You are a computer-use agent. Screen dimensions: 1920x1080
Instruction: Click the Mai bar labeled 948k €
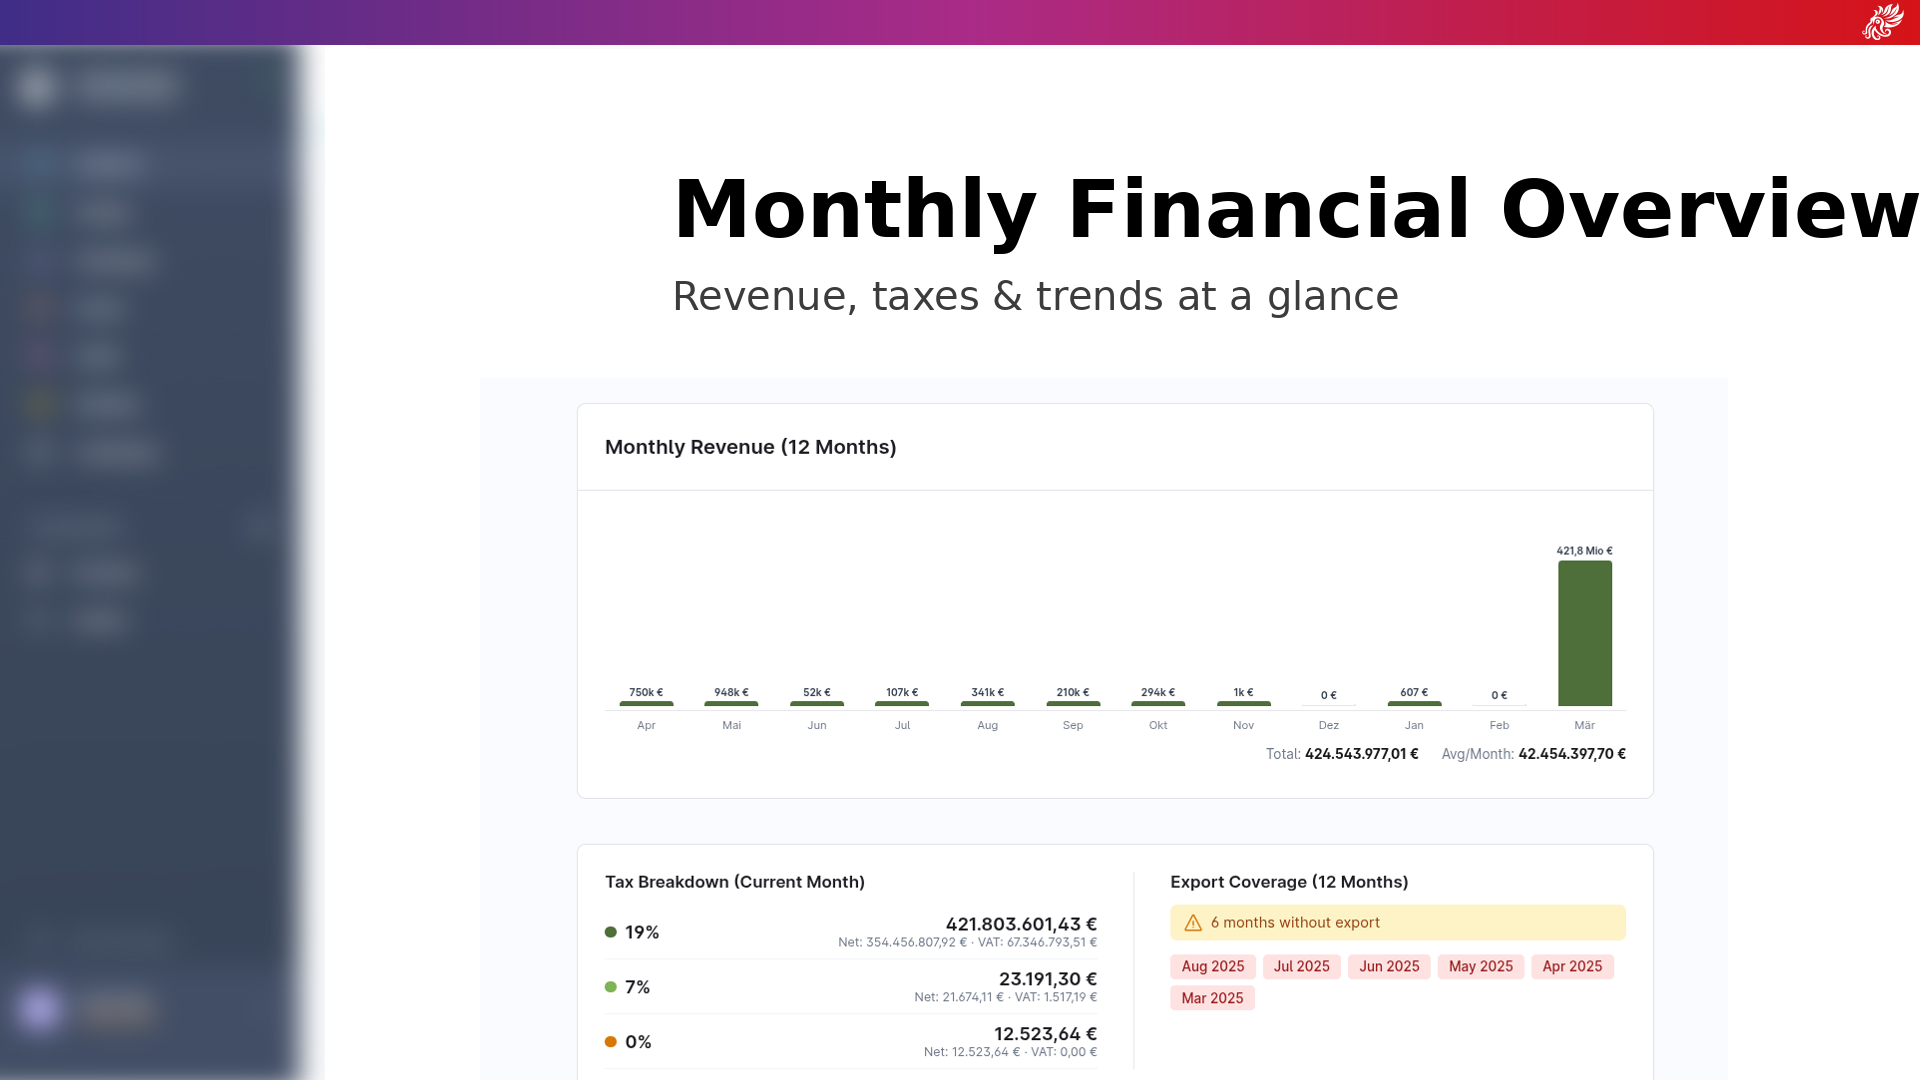pyautogui.click(x=731, y=703)
